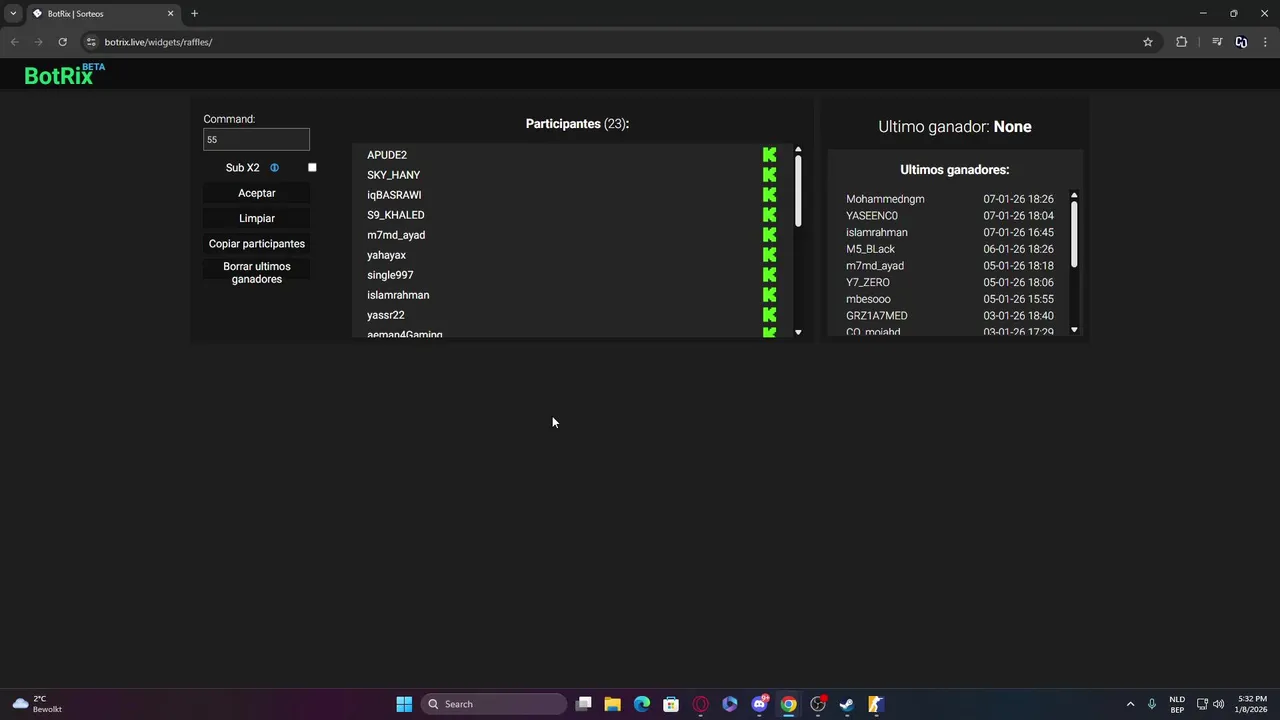Viewport: 1280px width, 720px height.
Task: Open the clock showing 5:32 PM
Action: pyautogui.click(x=1252, y=704)
